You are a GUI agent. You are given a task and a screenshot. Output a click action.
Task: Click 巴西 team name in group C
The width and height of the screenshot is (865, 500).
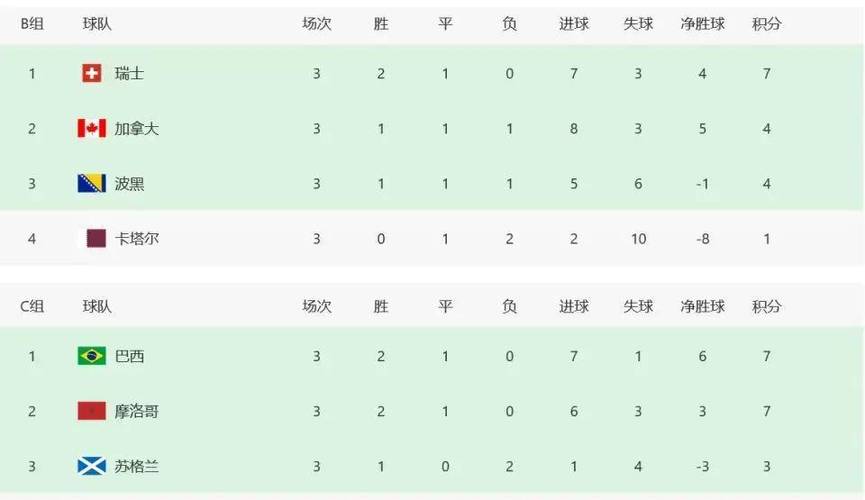pos(129,356)
